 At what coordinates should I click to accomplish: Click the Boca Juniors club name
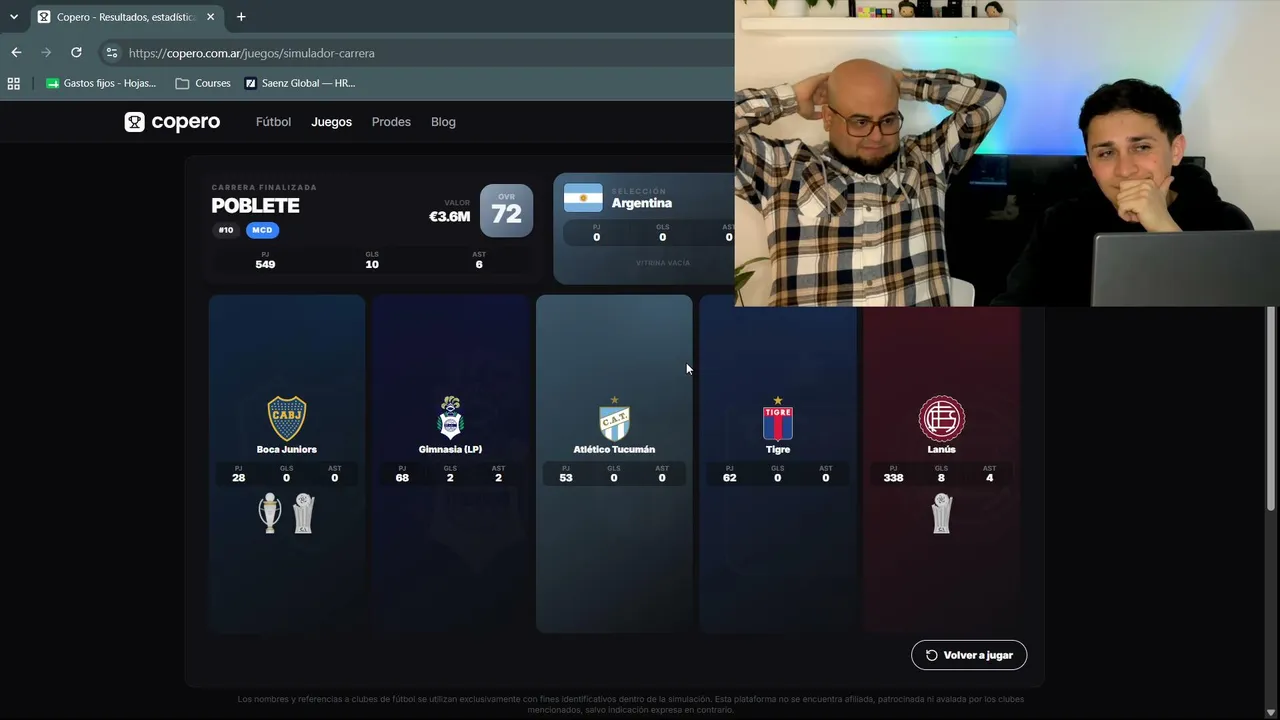(x=286, y=450)
